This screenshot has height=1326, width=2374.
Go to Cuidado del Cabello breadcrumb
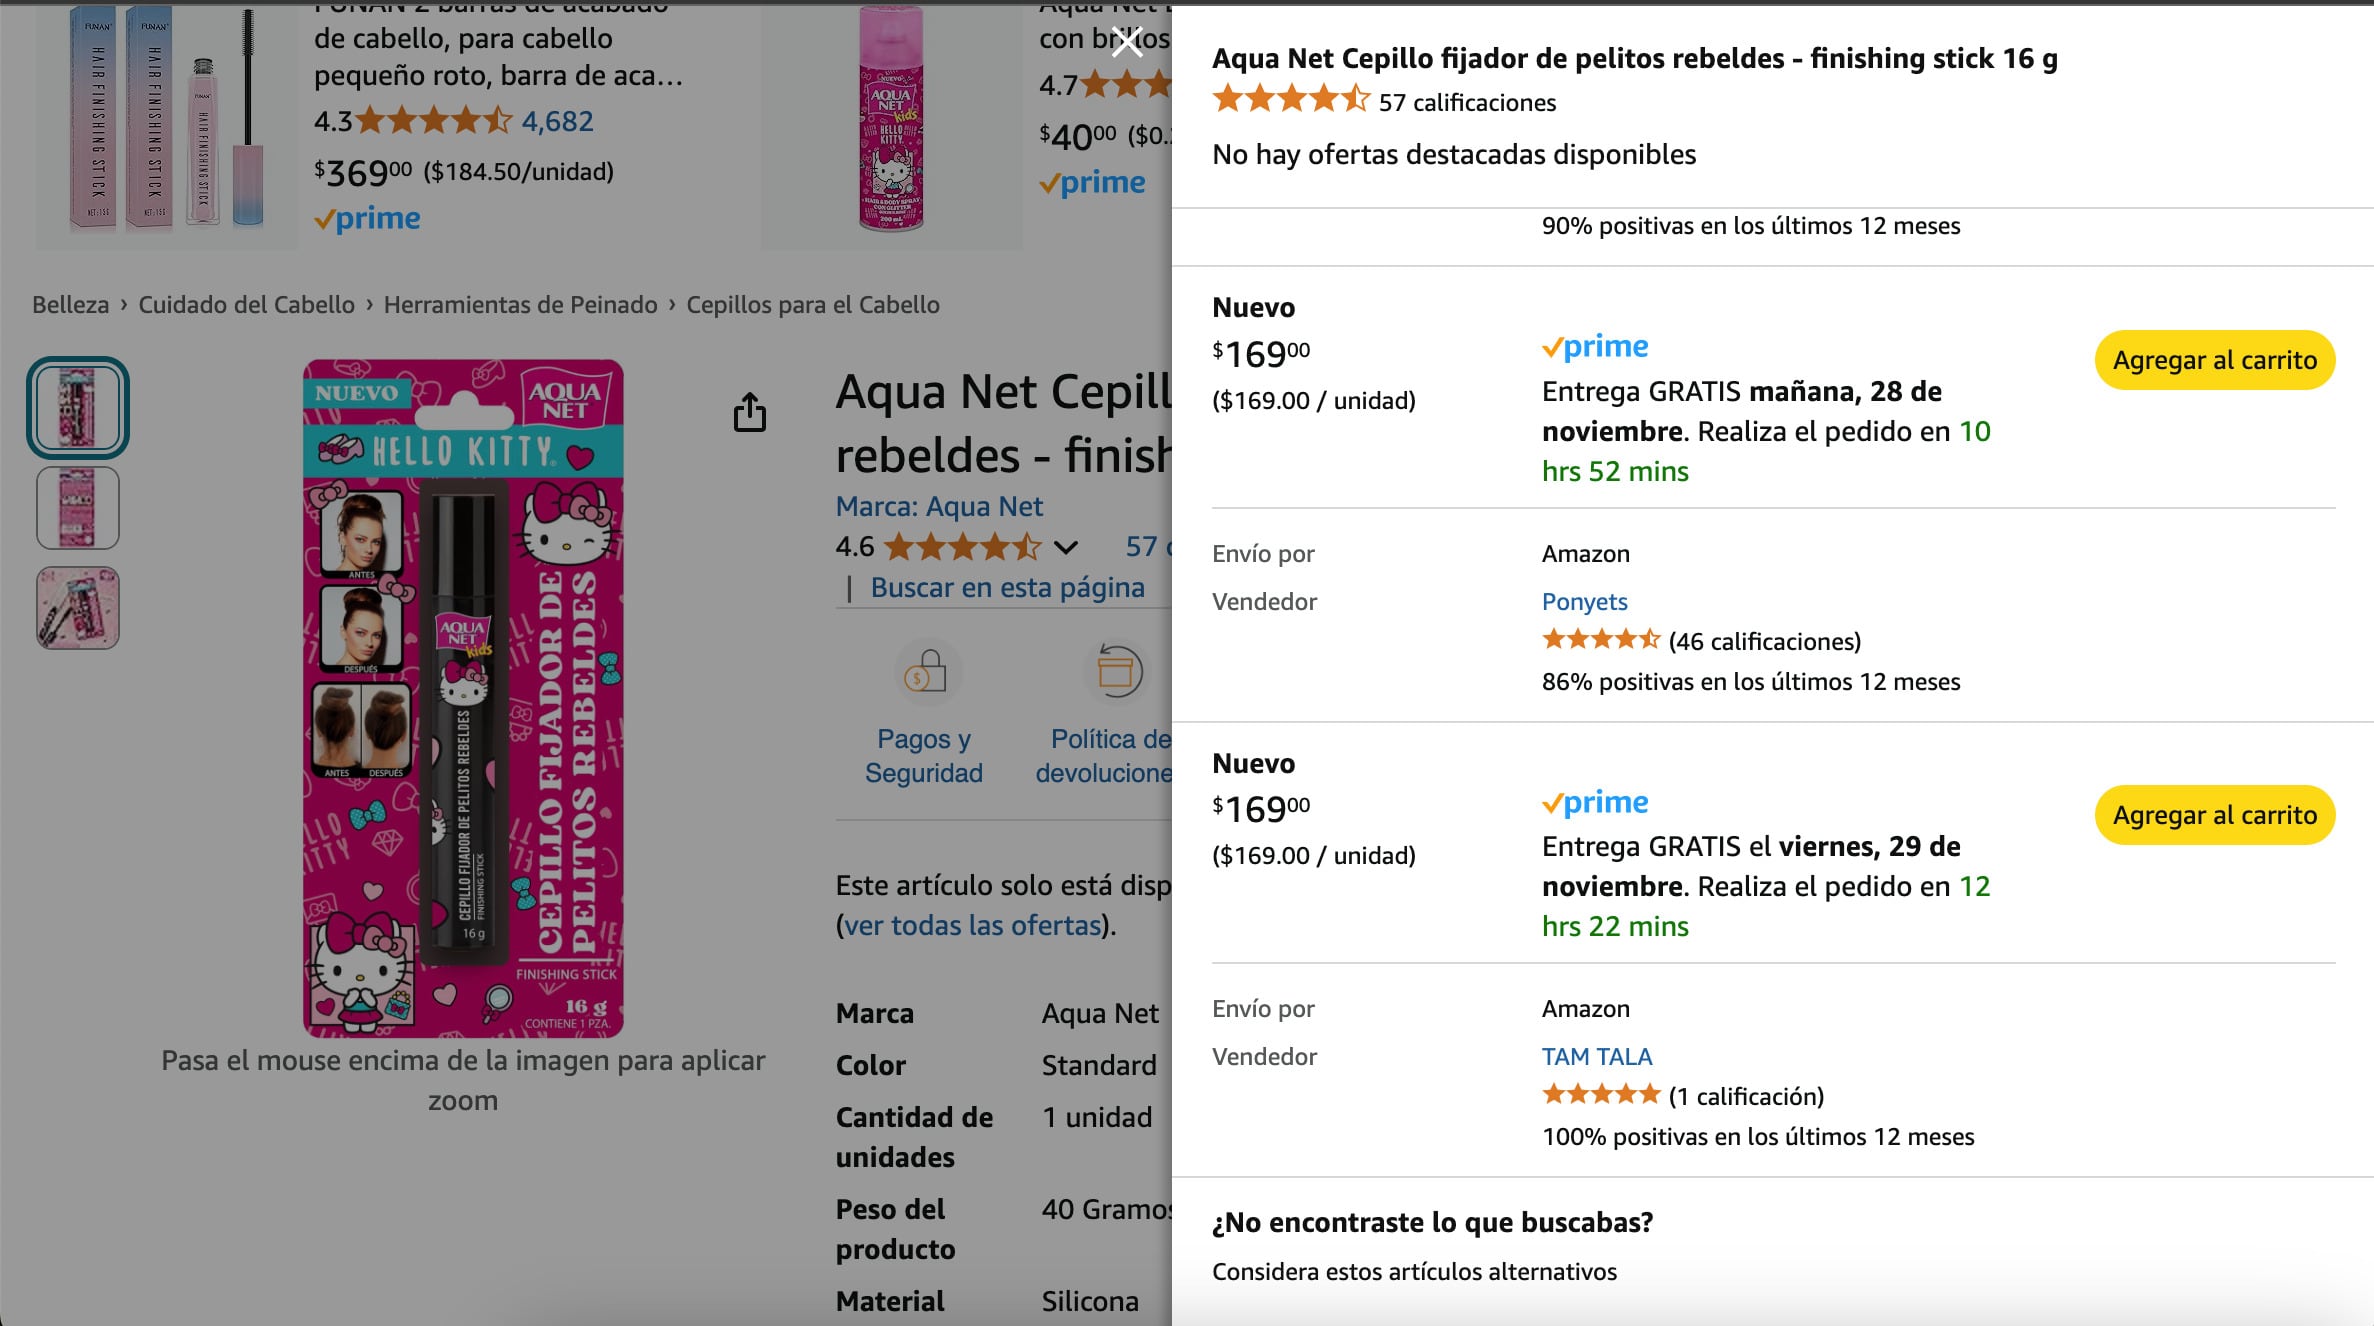[x=246, y=305]
